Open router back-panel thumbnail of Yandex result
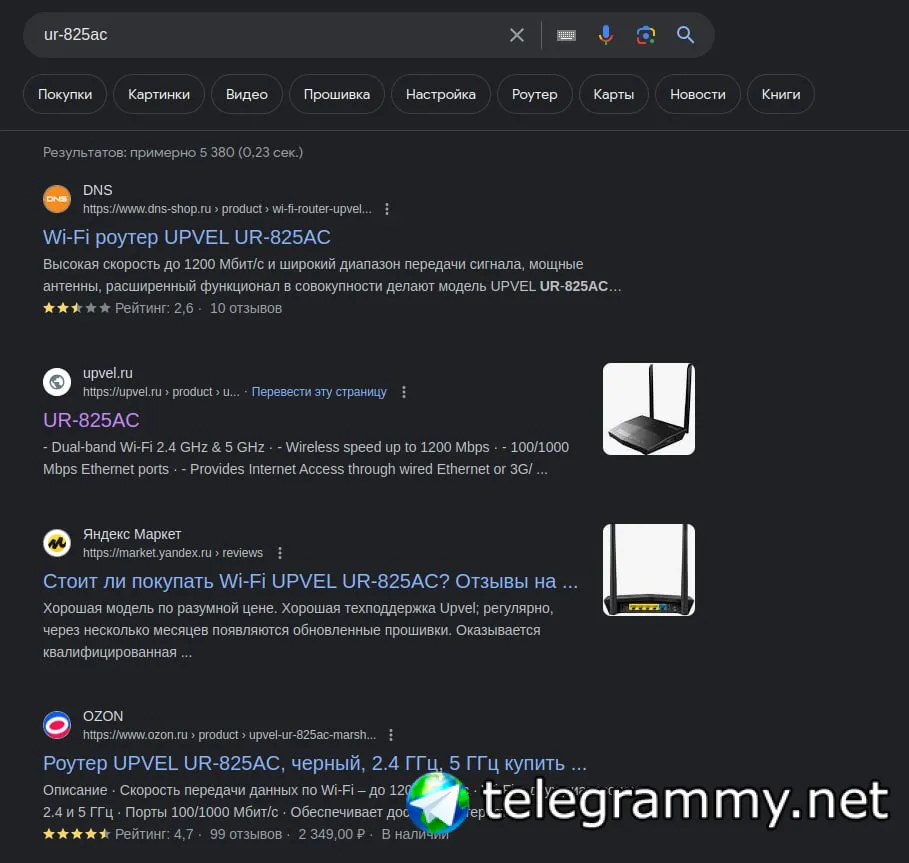Image resolution: width=909 pixels, height=863 pixels. coord(649,570)
